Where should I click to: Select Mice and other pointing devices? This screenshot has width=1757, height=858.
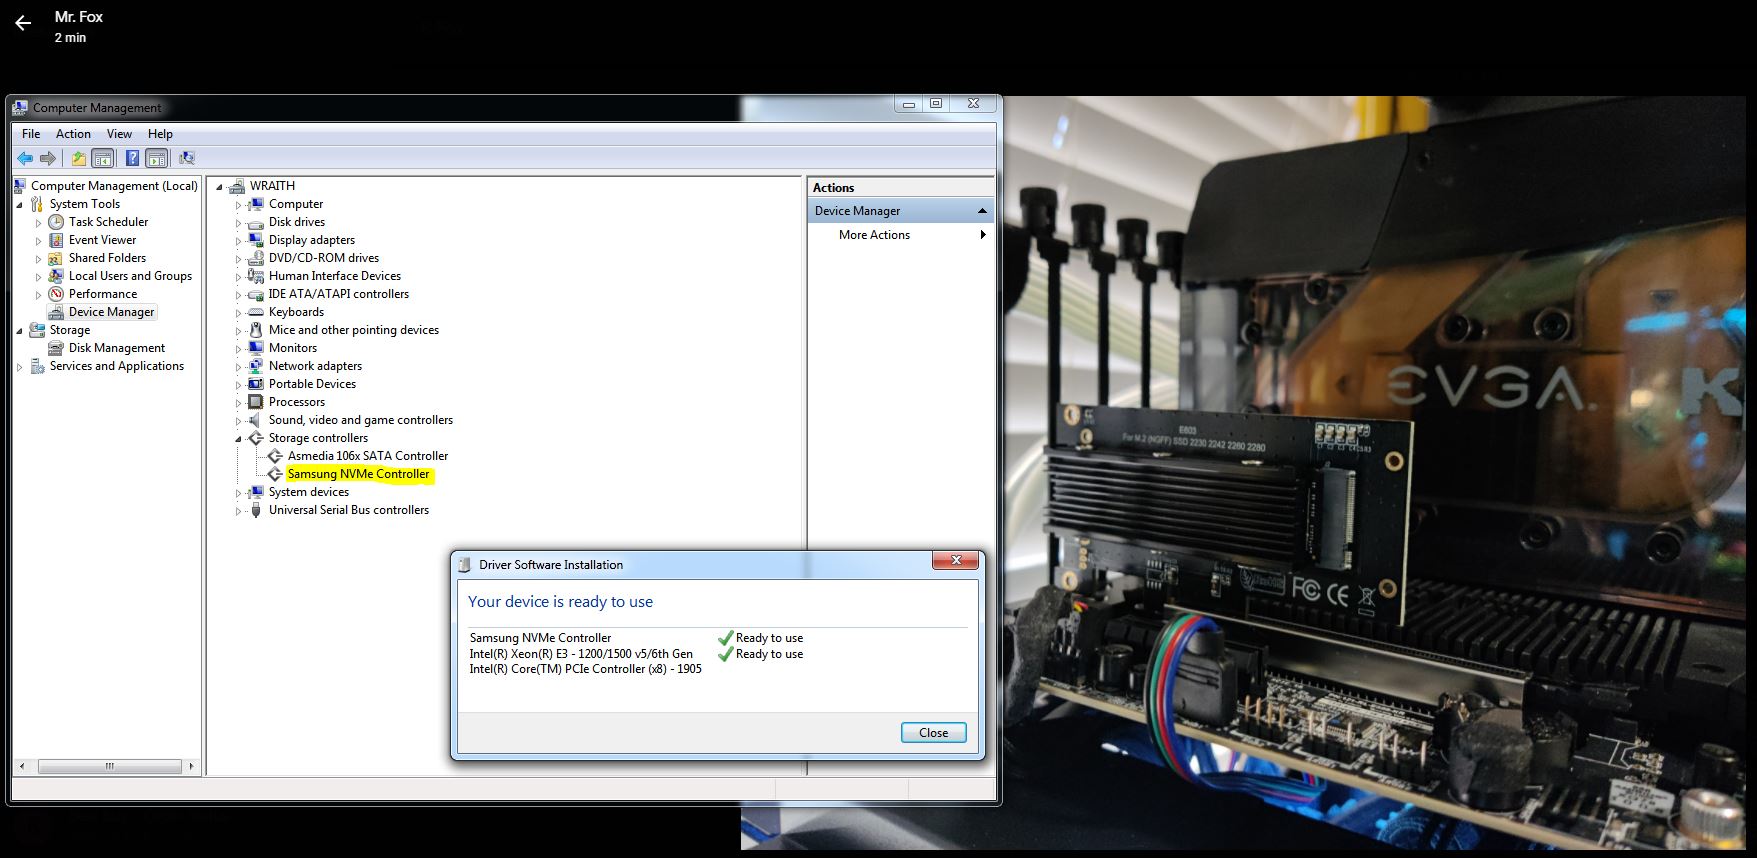(354, 330)
